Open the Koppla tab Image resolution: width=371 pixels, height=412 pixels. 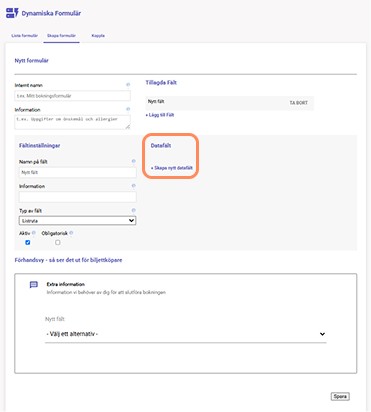[x=98, y=36]
